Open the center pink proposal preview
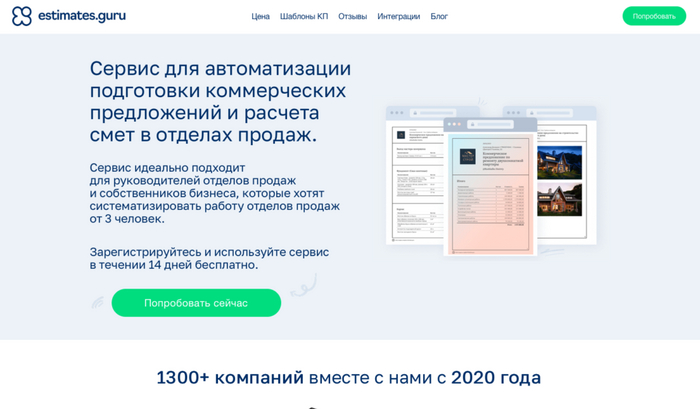This screenshot has width=700, height=409. click(490, 187)
